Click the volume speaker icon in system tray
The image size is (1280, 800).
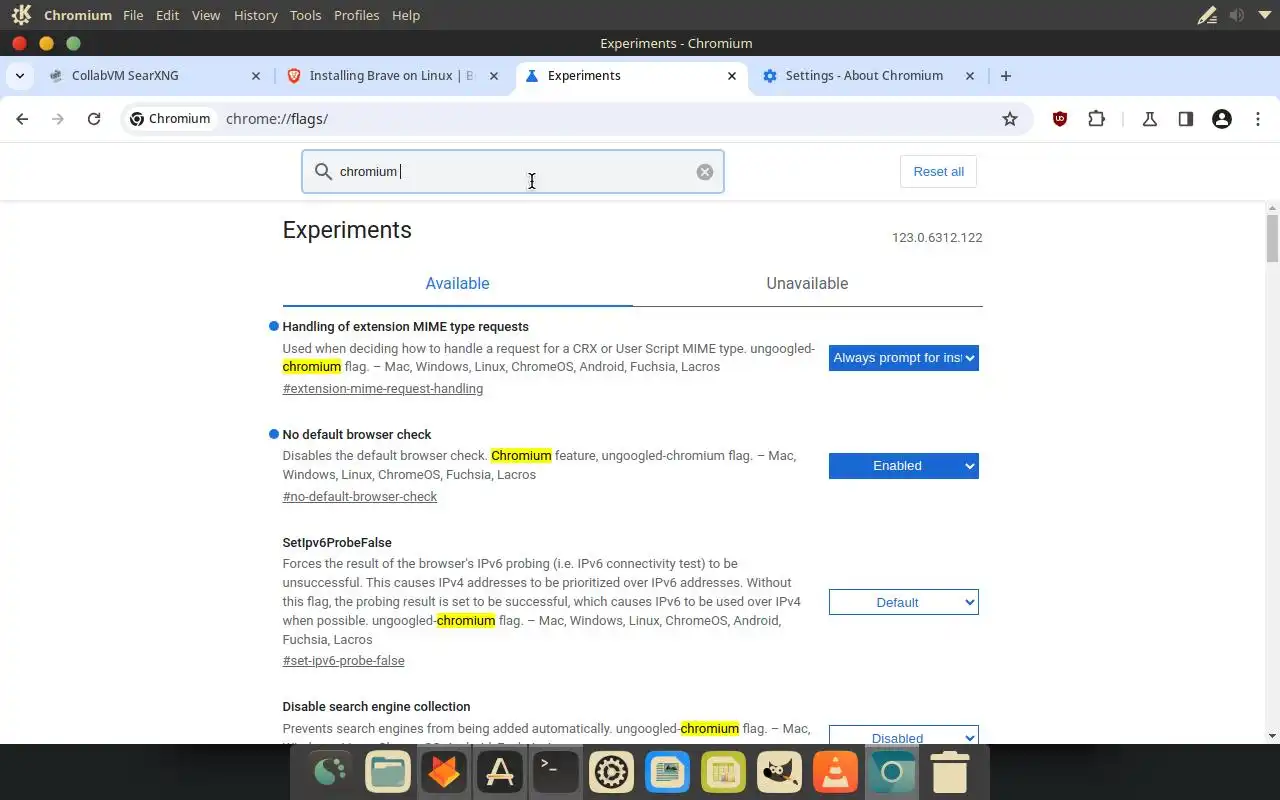[1237, 15]
